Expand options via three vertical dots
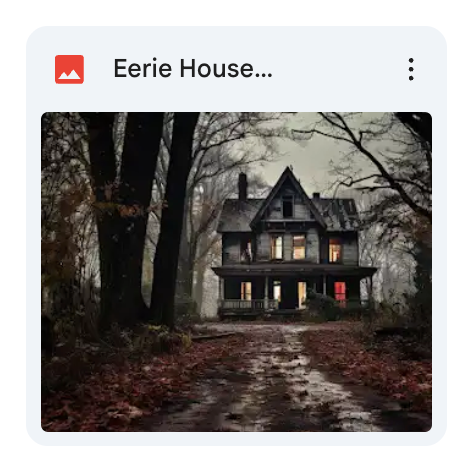Viewport: 464px width, 468px height. (411, 69)
